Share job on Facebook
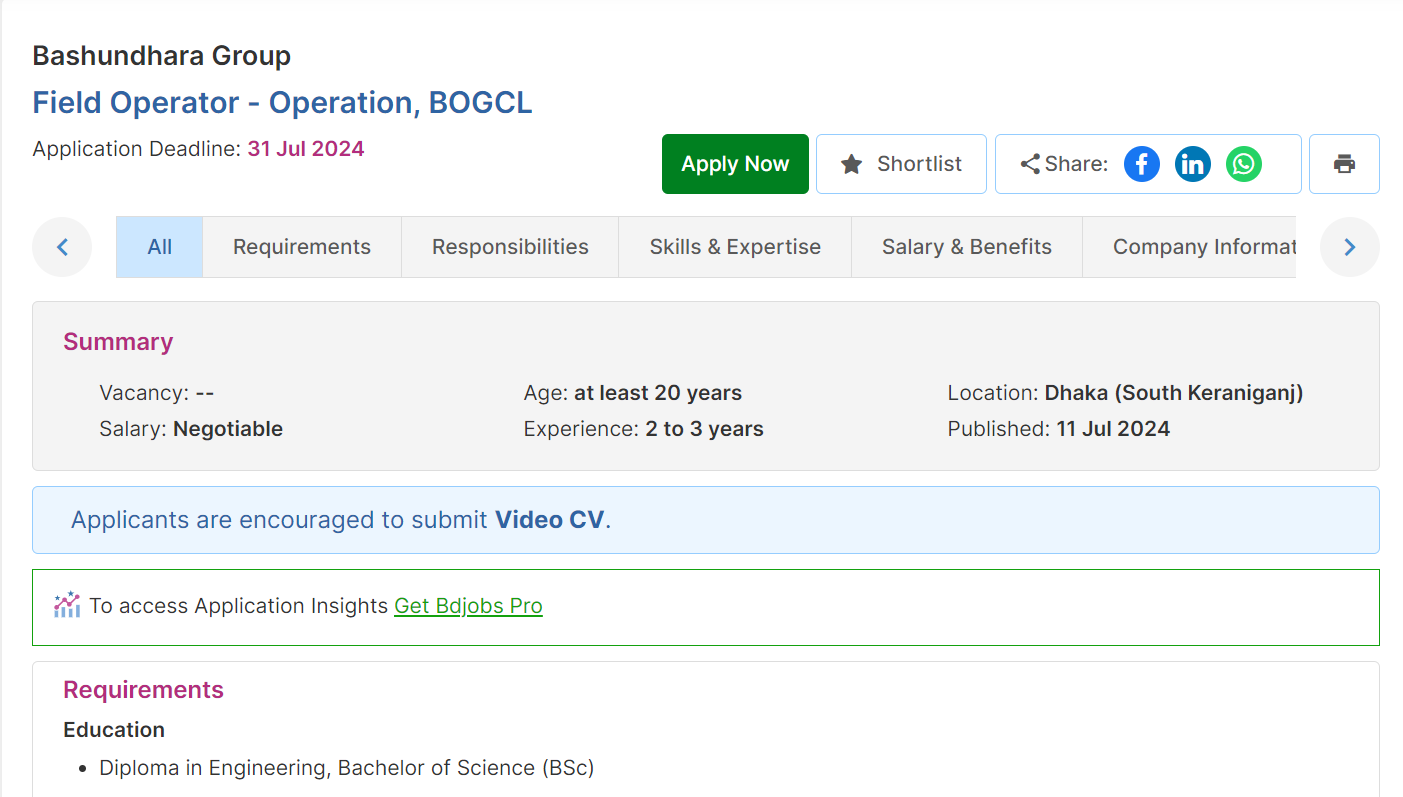Image resolution: width=1403 pixels, height=797 pixels. [x=1142, y=164]
